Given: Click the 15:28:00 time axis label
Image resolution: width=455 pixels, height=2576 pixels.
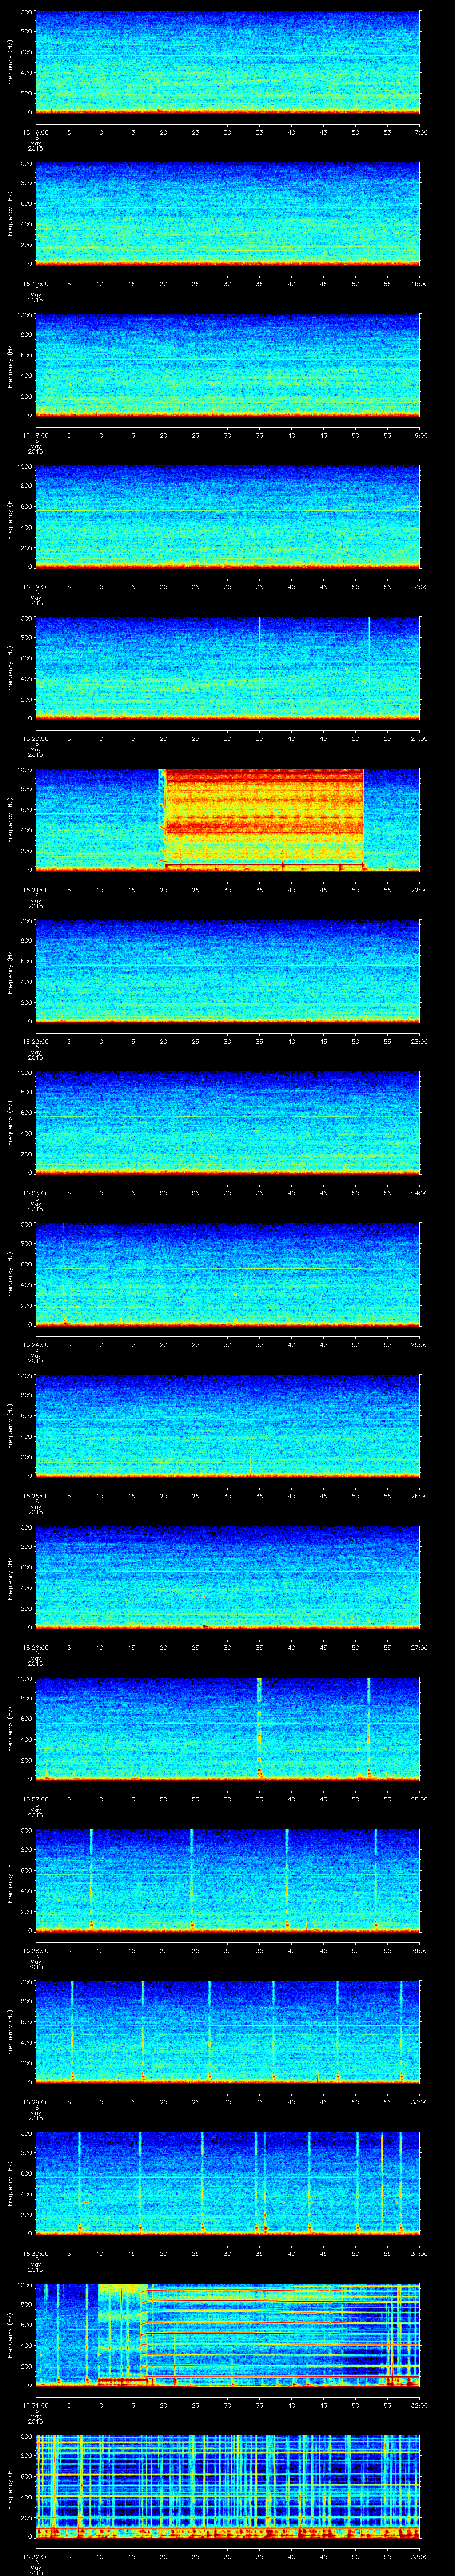Looking at the screenshot, I should 35,1950.
